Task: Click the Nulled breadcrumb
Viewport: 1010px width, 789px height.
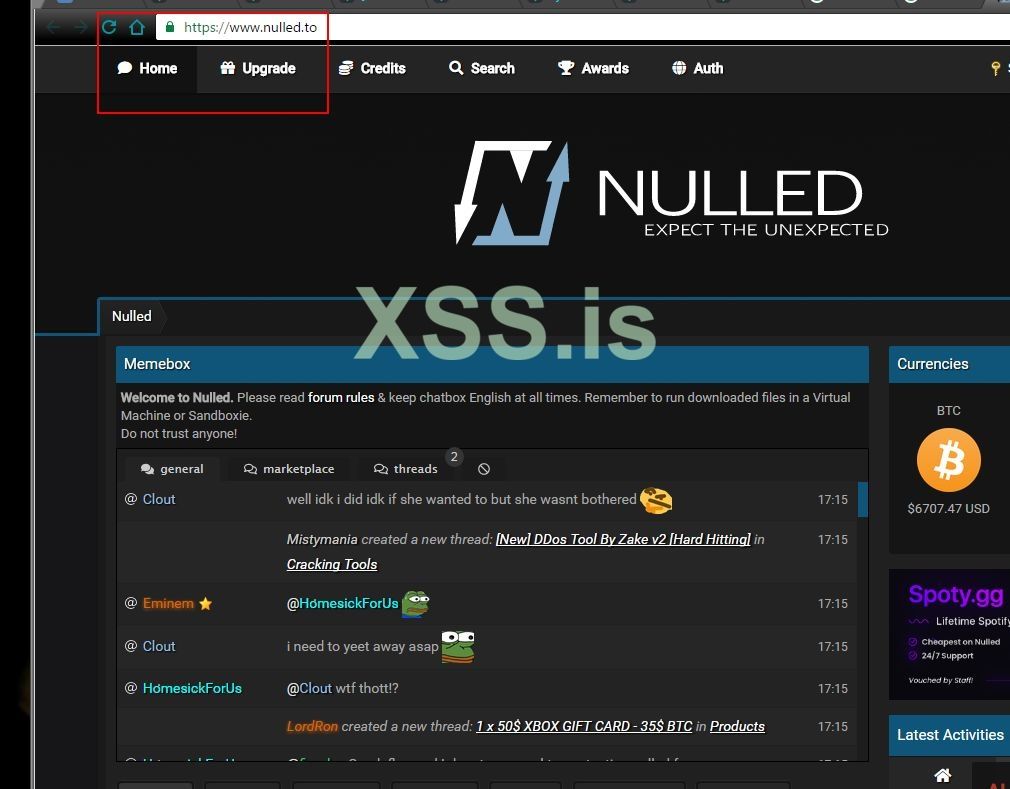Action: pos(132,316)
